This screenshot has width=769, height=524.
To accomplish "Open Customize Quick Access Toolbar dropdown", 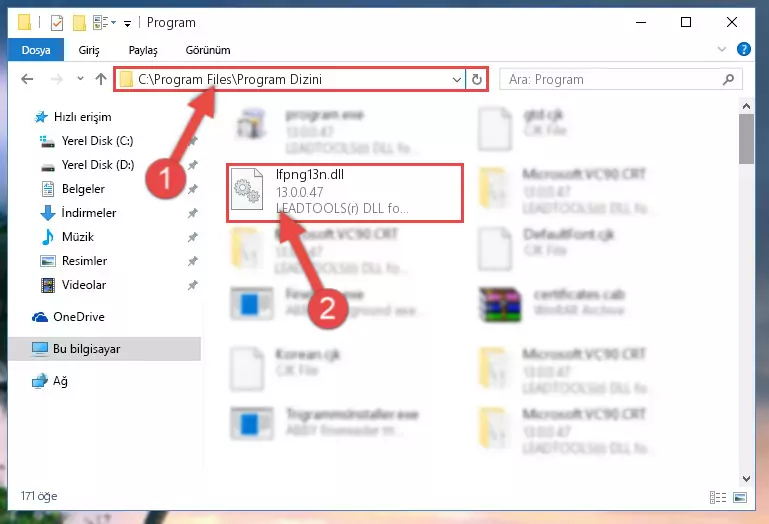I will pos(127,23).
